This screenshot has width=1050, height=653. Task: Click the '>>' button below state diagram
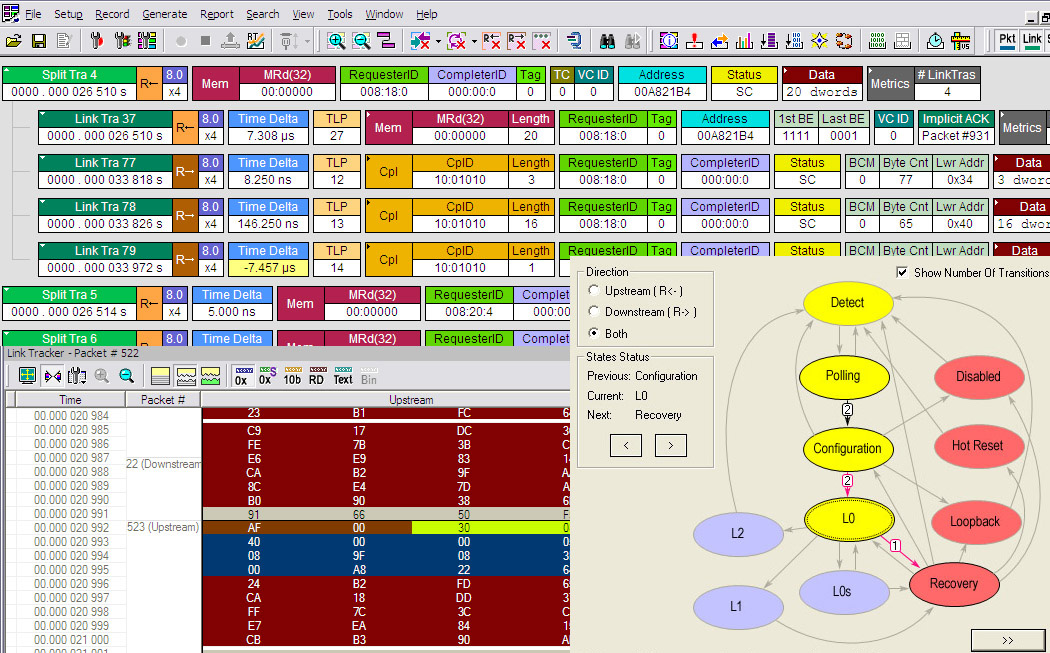point(1007,640)
